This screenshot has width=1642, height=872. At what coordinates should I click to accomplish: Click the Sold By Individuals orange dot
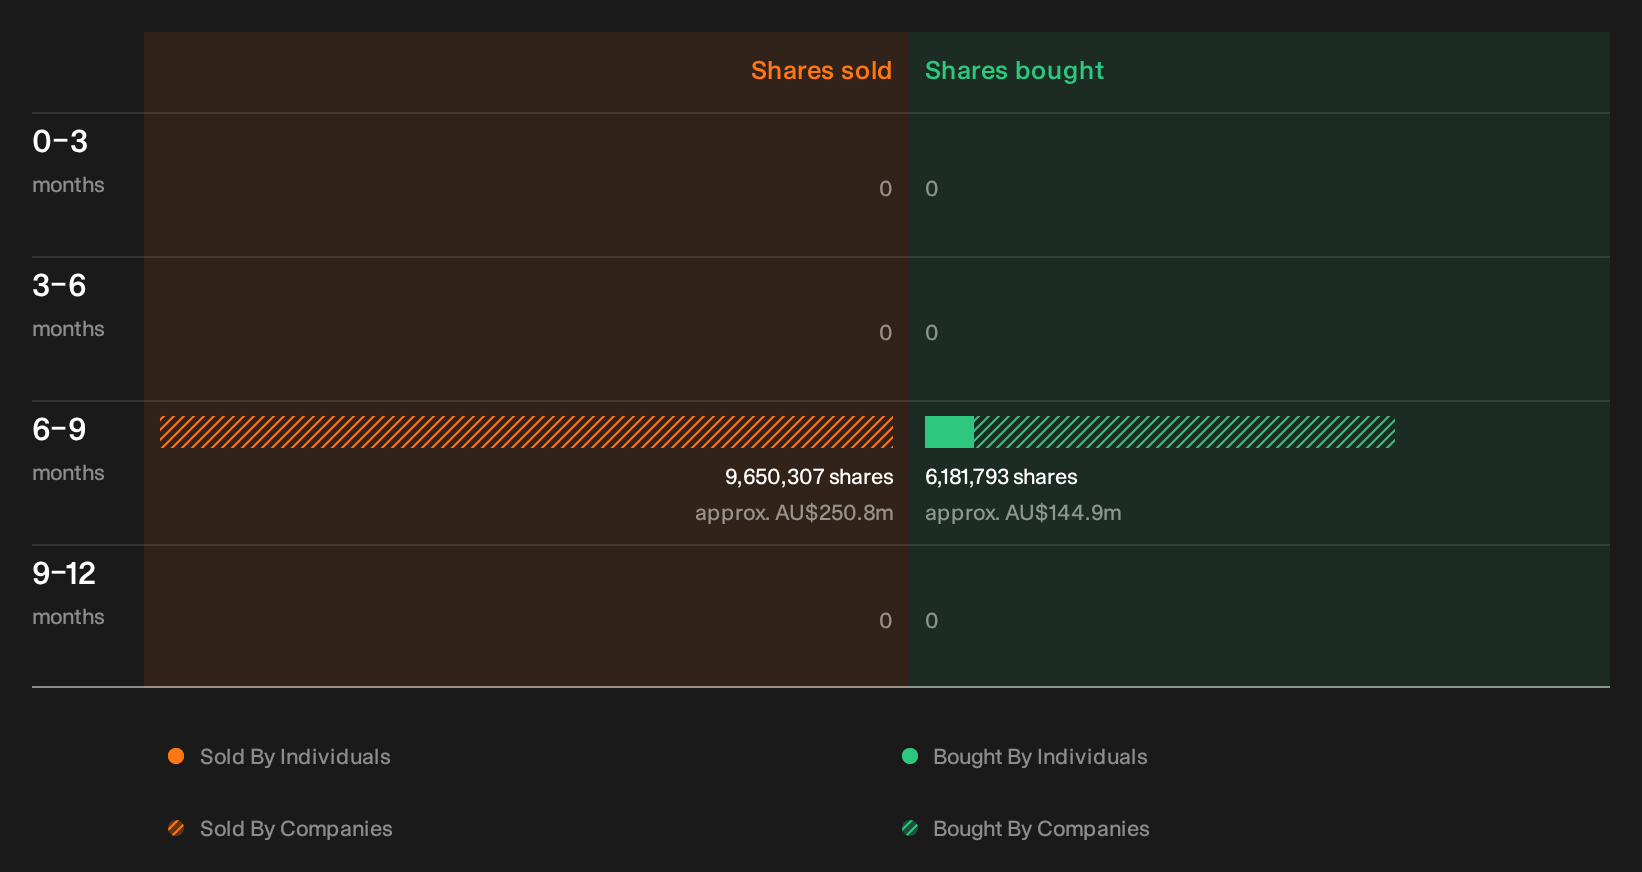[x=176, y=756]
